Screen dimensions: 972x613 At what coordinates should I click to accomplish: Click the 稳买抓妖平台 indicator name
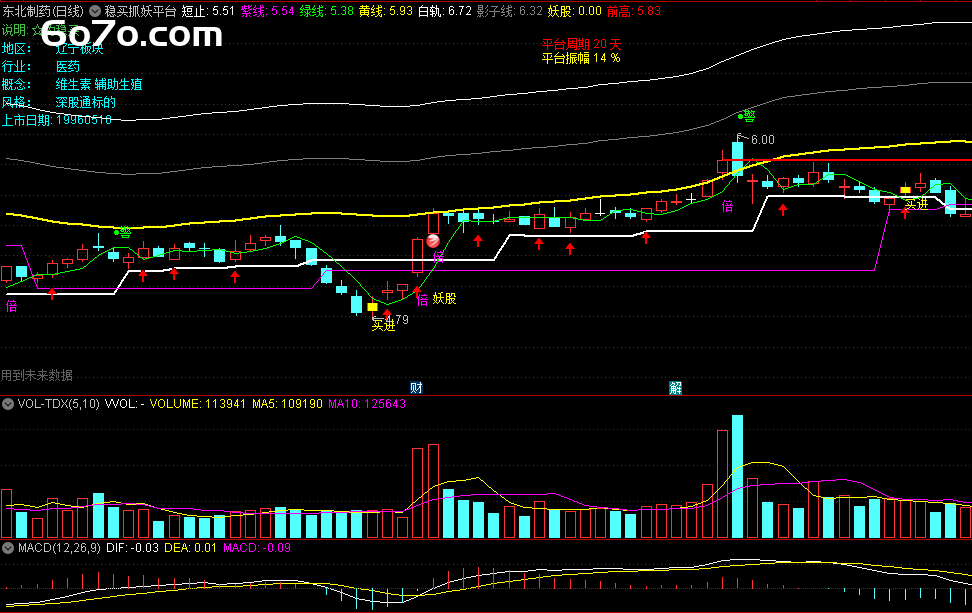[140, 11]
